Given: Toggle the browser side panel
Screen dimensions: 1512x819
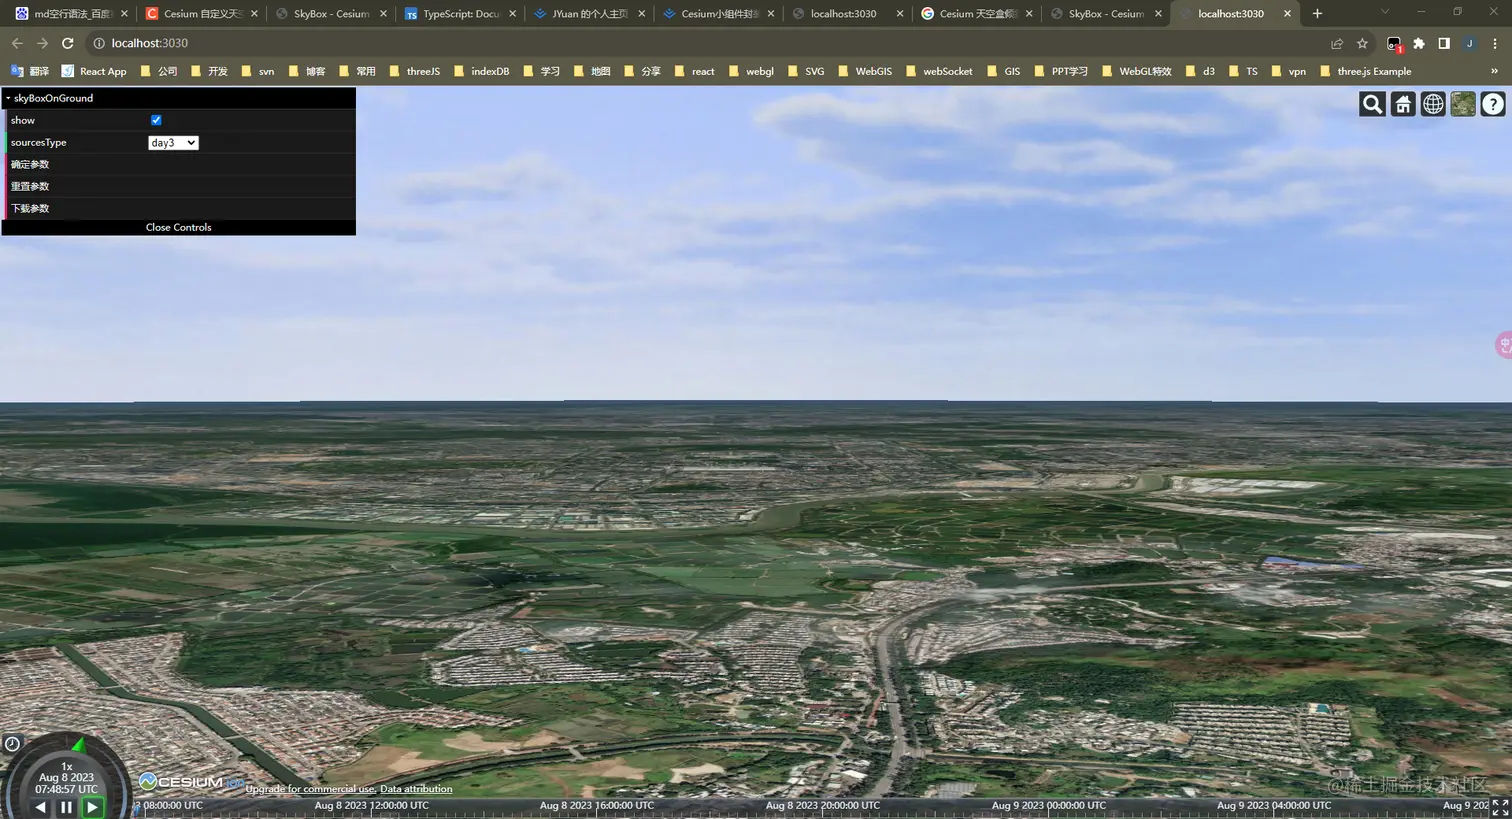Looking at the screenshot, I should (1444, 43).
